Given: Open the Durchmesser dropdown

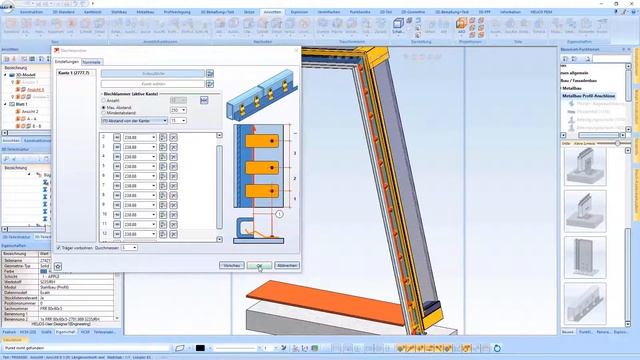Looking at the screenshot, I should (x=134, y=248).
